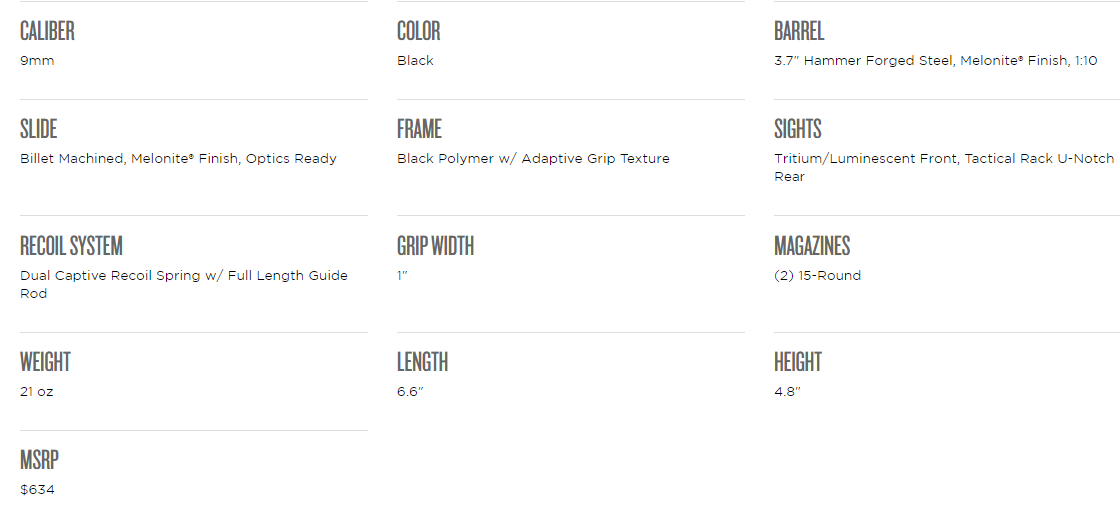The image size is (1120, 517).
Task: Select the (2) 15-Round magazines value
Action: coord(817,276)
